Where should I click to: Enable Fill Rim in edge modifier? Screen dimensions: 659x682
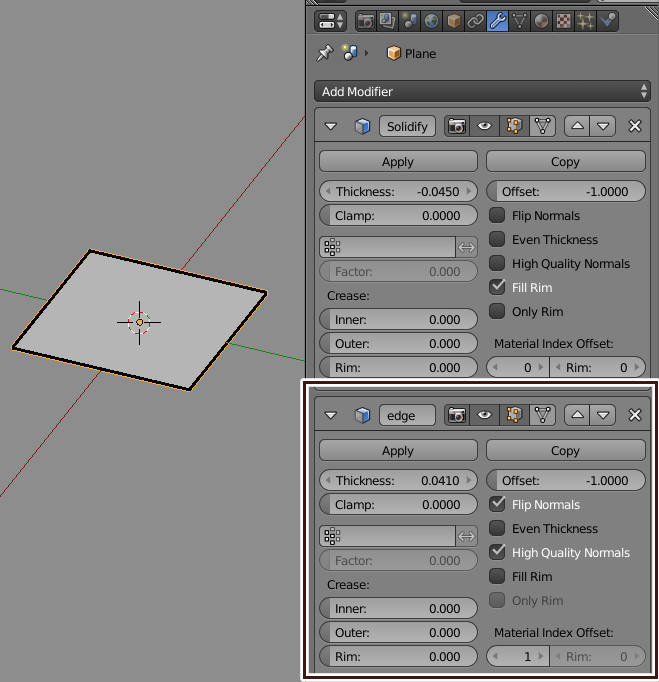click(497, 576)
